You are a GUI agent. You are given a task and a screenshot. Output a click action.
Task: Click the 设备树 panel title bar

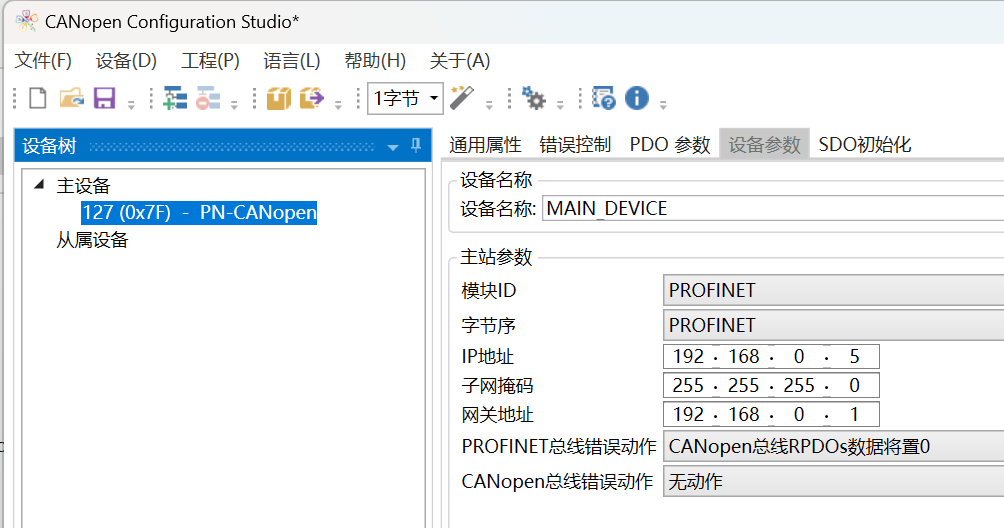click(222, 146)
